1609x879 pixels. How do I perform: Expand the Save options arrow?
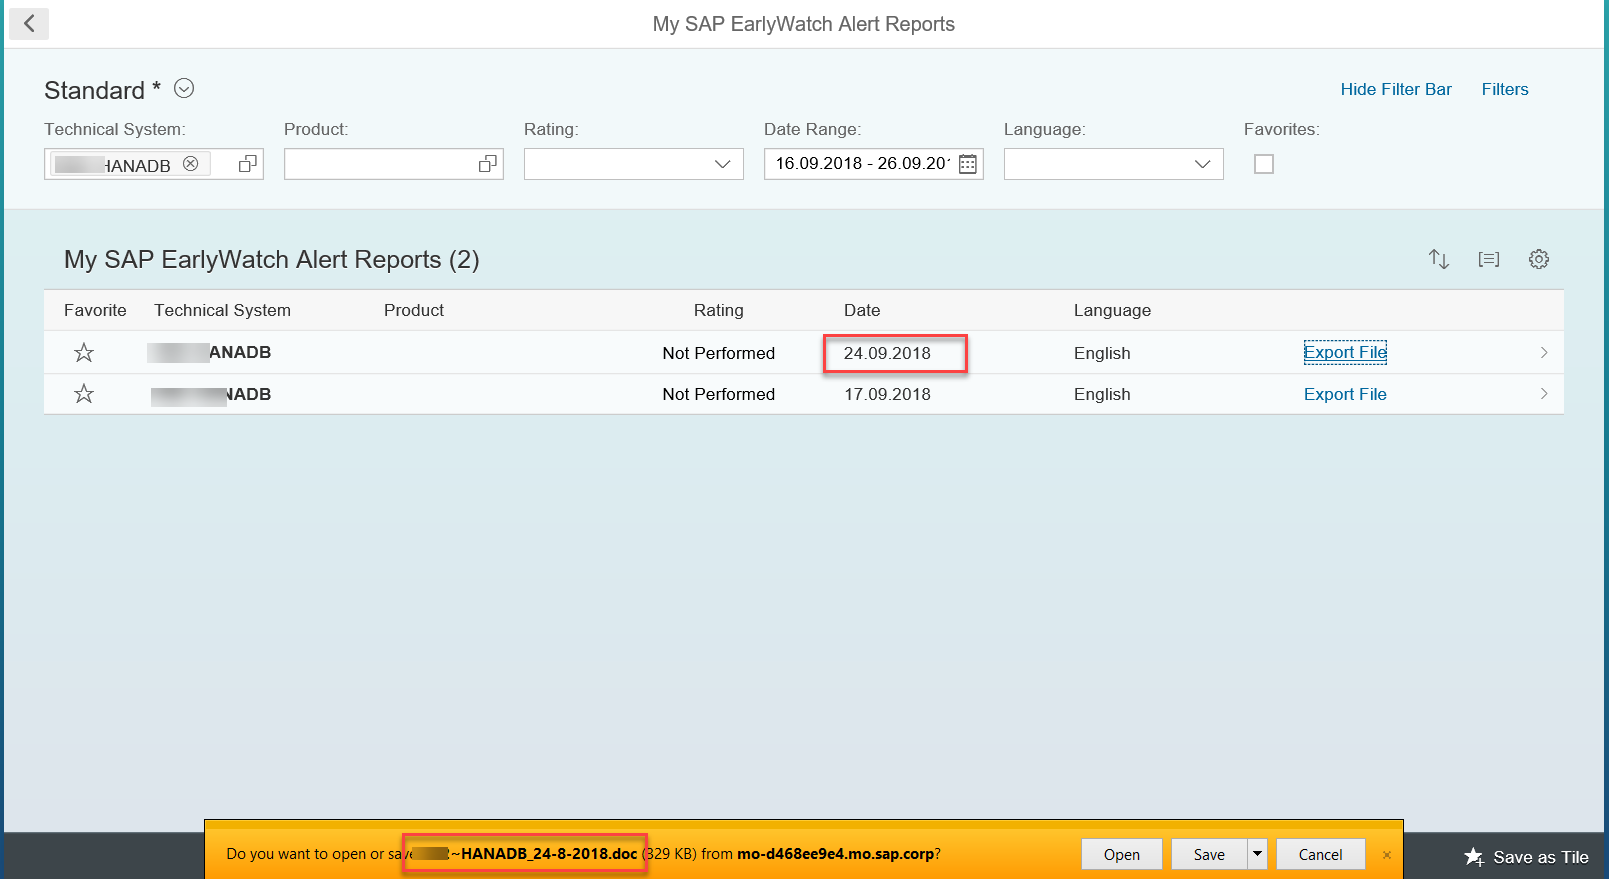pyautogui.click(x=1257, y=854)
